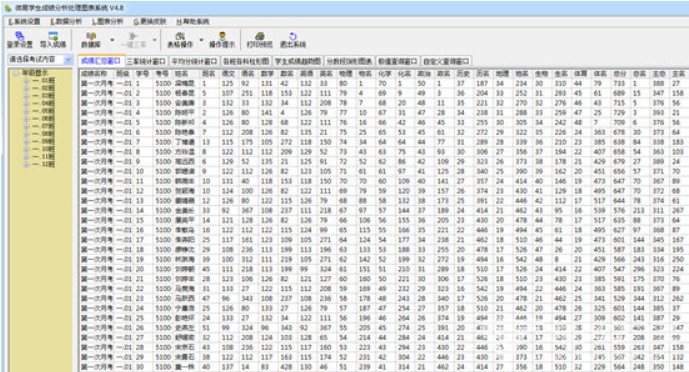The width and height of the screenshot is (689, 372).
Task: Open the dropdown arrow beside 表格操作
Action: (x=201, y=40)
